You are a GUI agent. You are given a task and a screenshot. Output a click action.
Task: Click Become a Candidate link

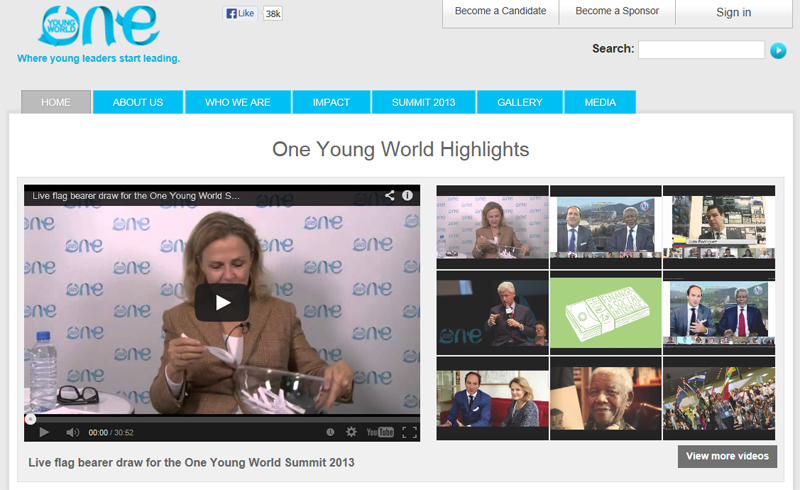501,11
